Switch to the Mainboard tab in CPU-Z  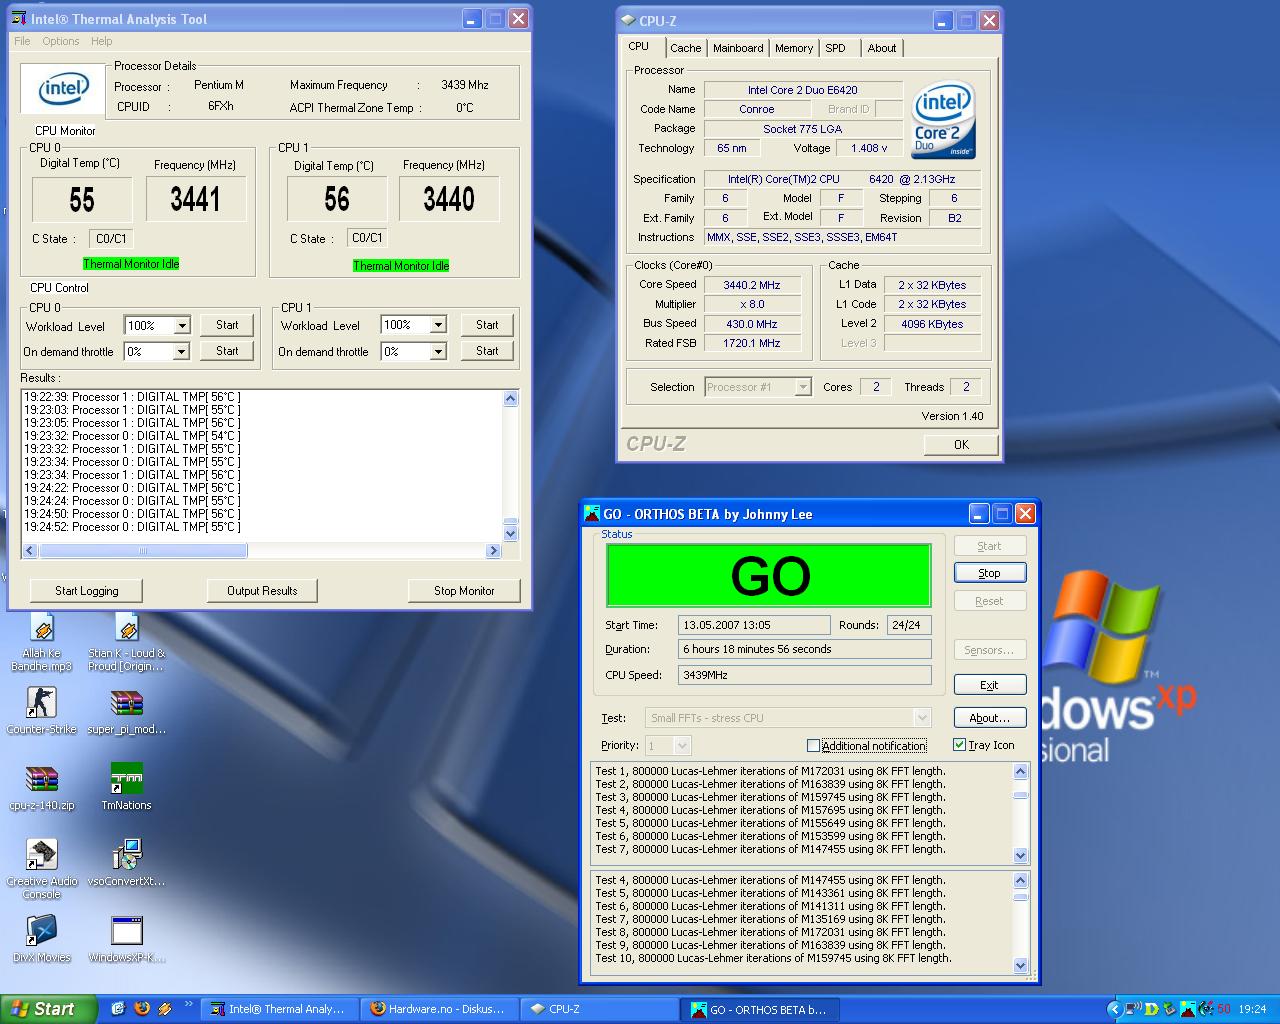tap(738, 48)
